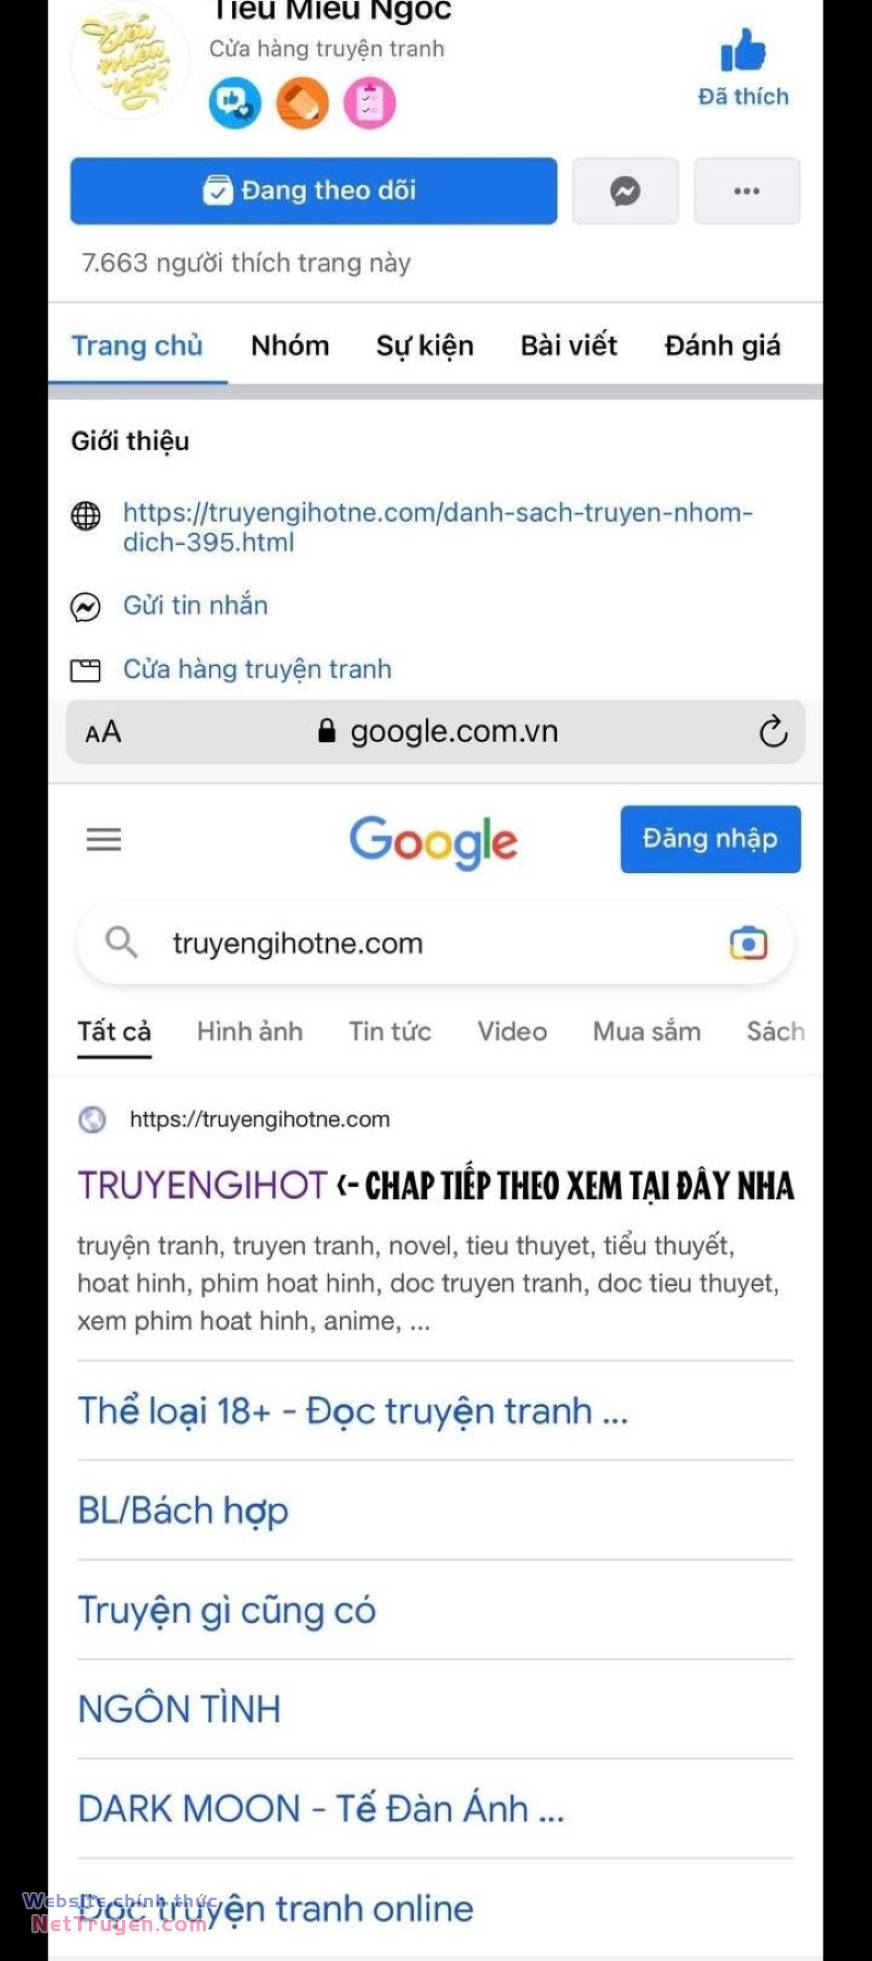The image size is (872, 1961).
Task: Tap the google.com.vn address bar
Action: pyautogui.click(x=435, y=732)
